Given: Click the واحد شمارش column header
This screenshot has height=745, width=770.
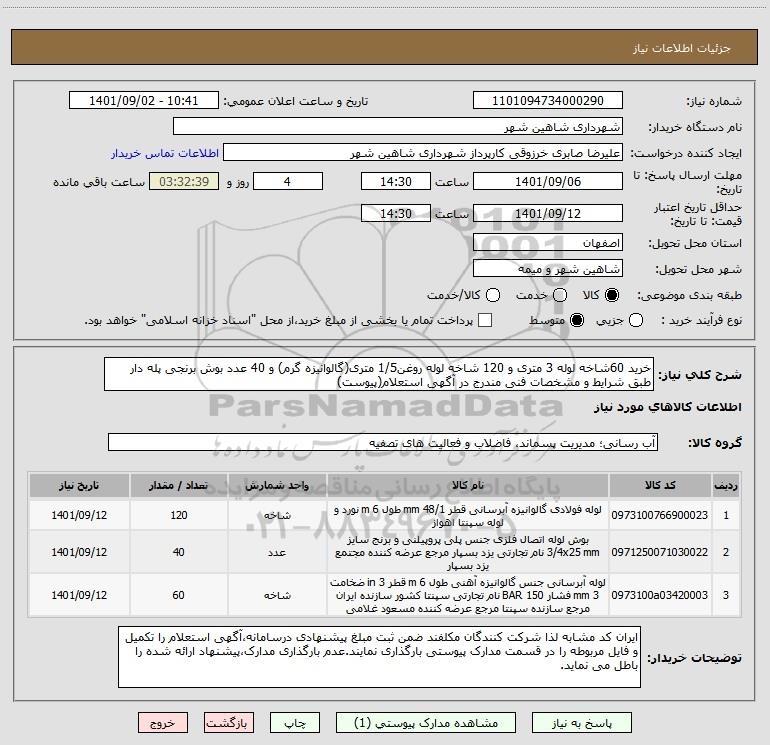Looking at the screenshot, I should tap(277, 486).
